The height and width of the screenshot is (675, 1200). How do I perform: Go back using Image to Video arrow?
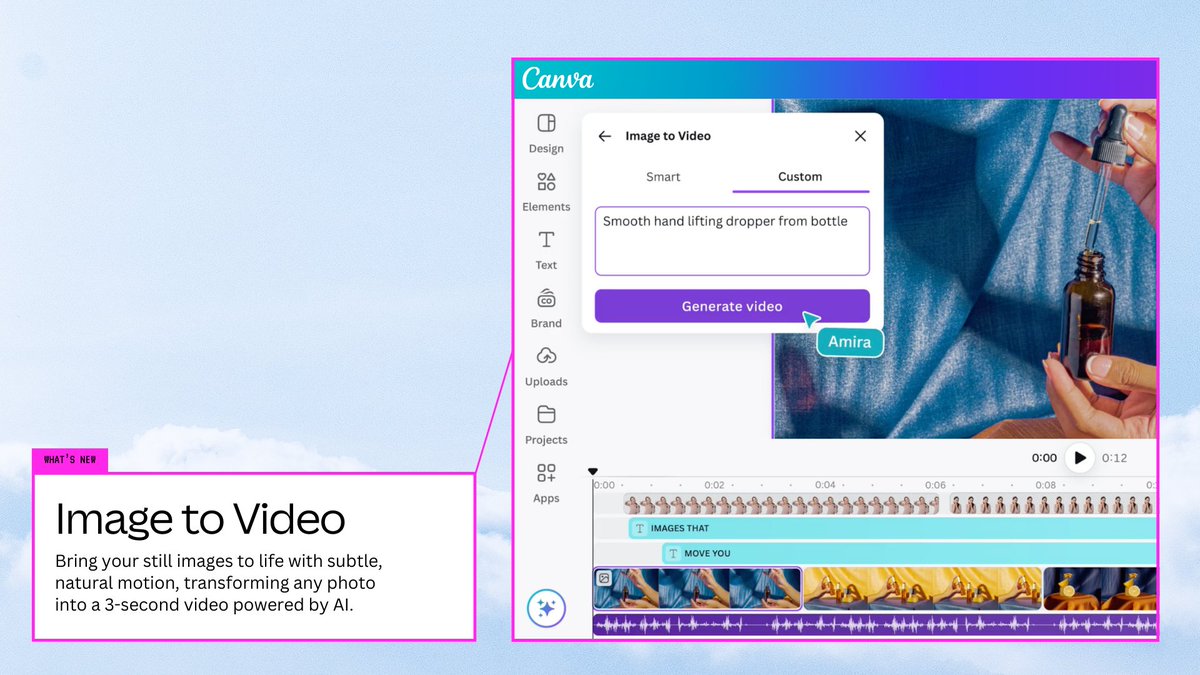click(604, 136)
